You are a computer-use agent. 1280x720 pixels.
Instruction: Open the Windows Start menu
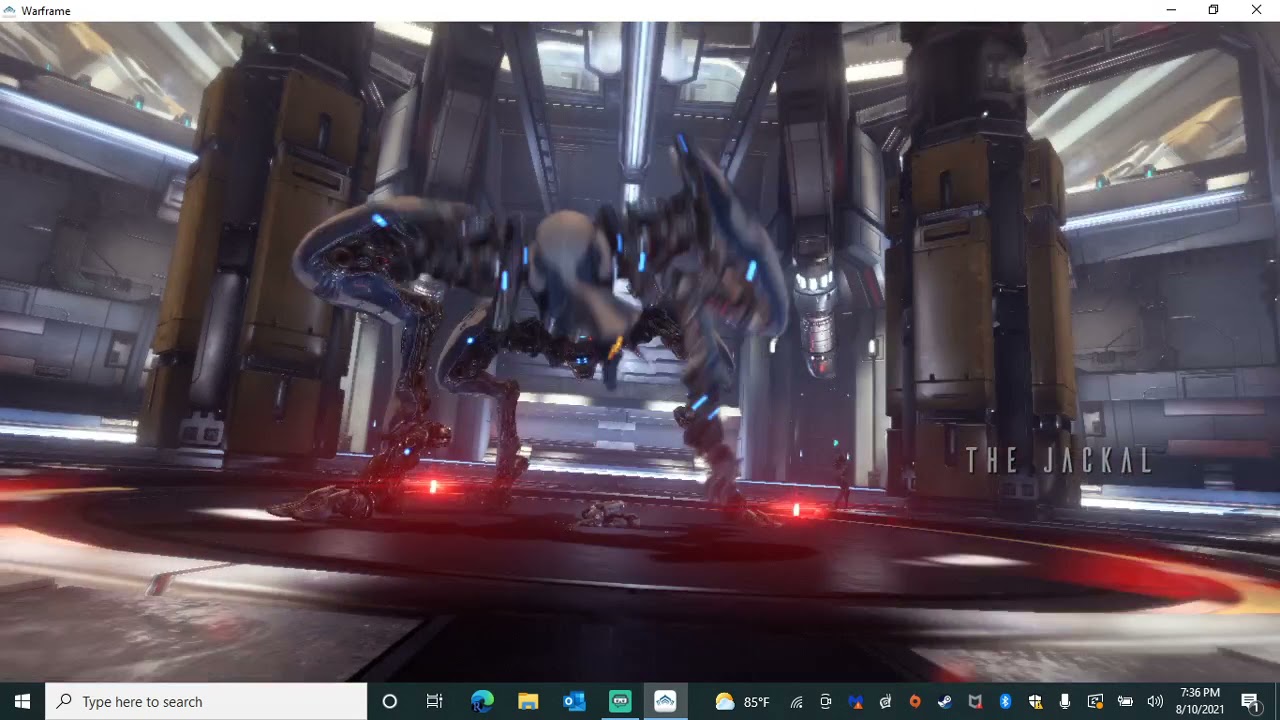[22, 701]
